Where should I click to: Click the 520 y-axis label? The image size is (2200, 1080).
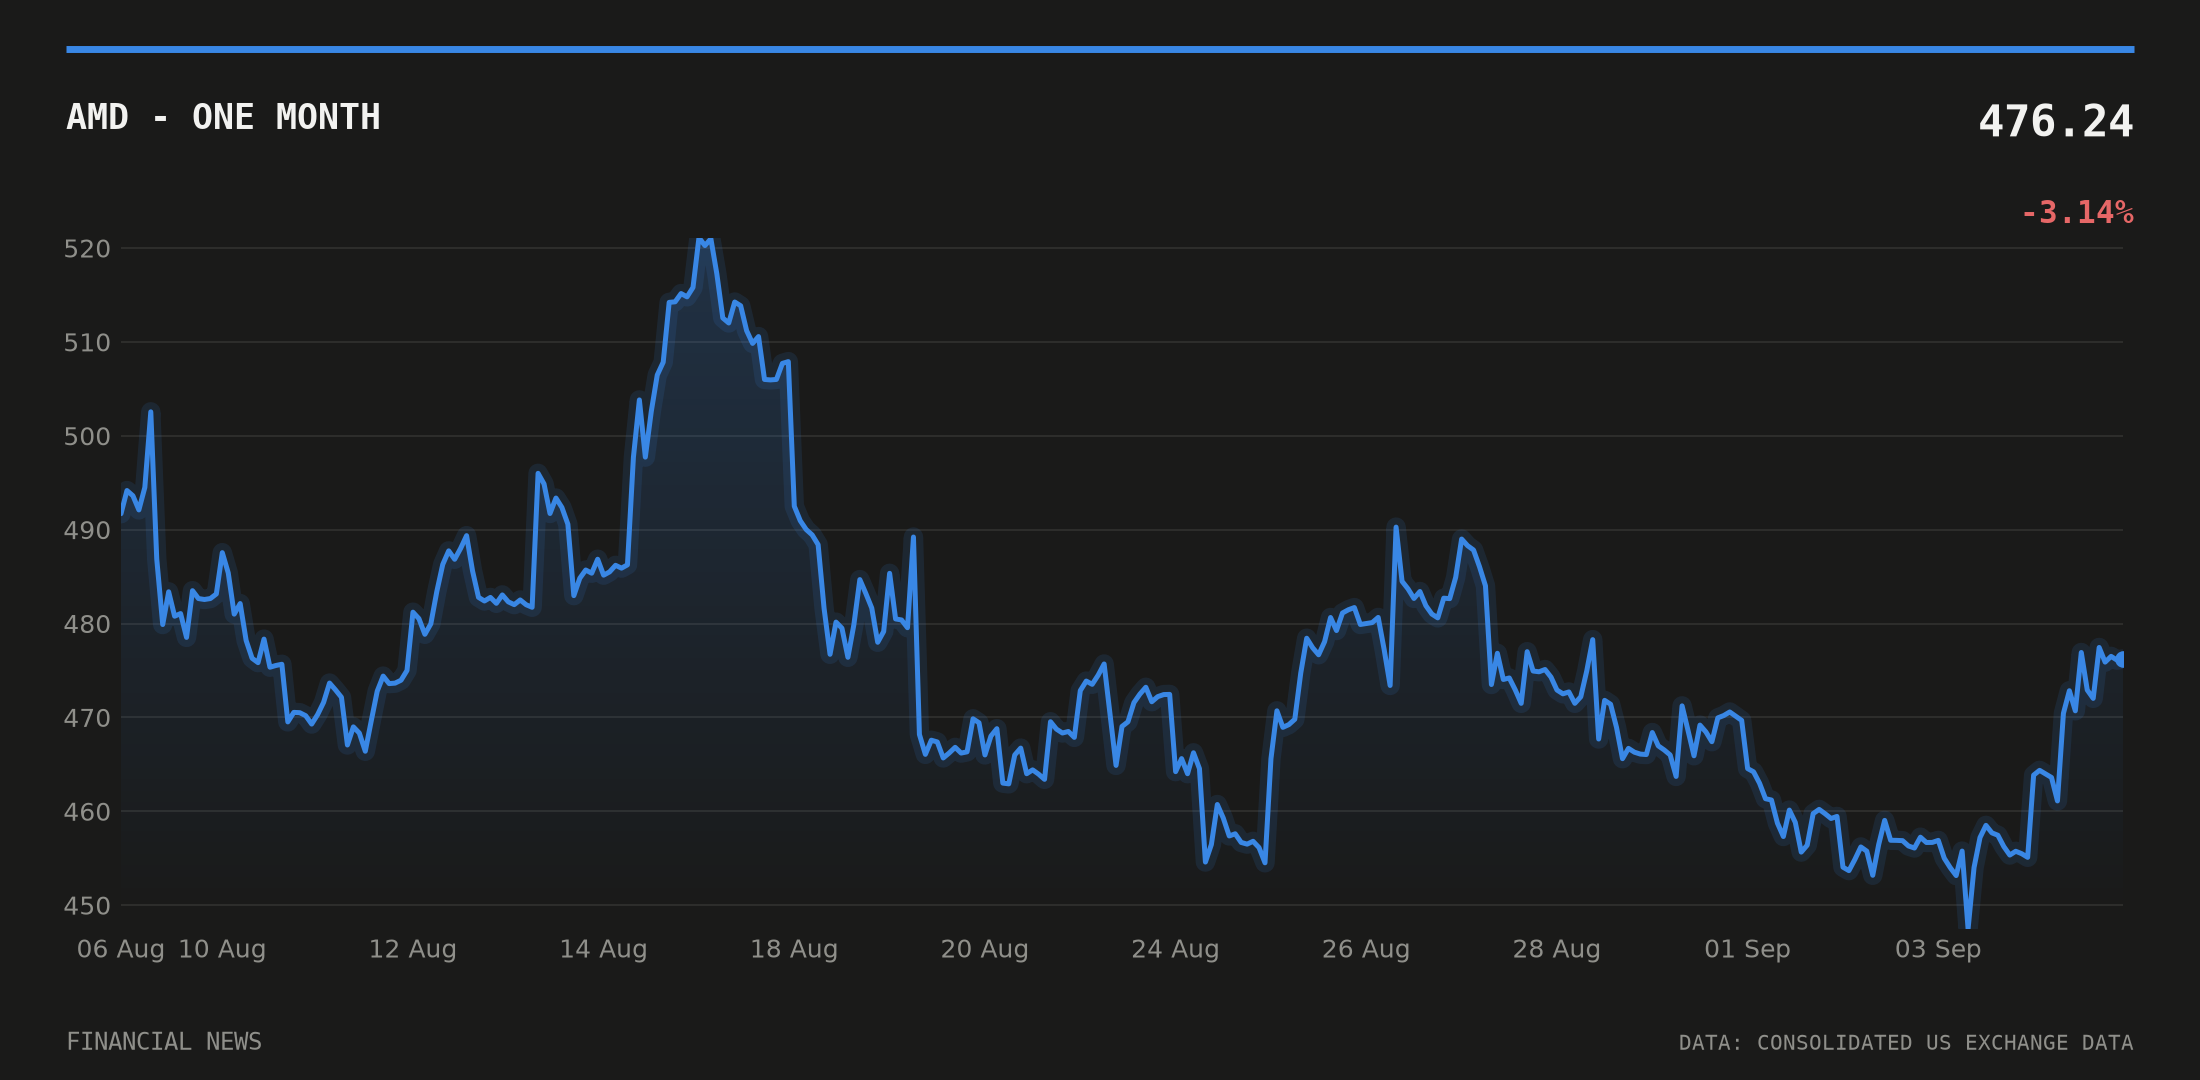[87, 249]
